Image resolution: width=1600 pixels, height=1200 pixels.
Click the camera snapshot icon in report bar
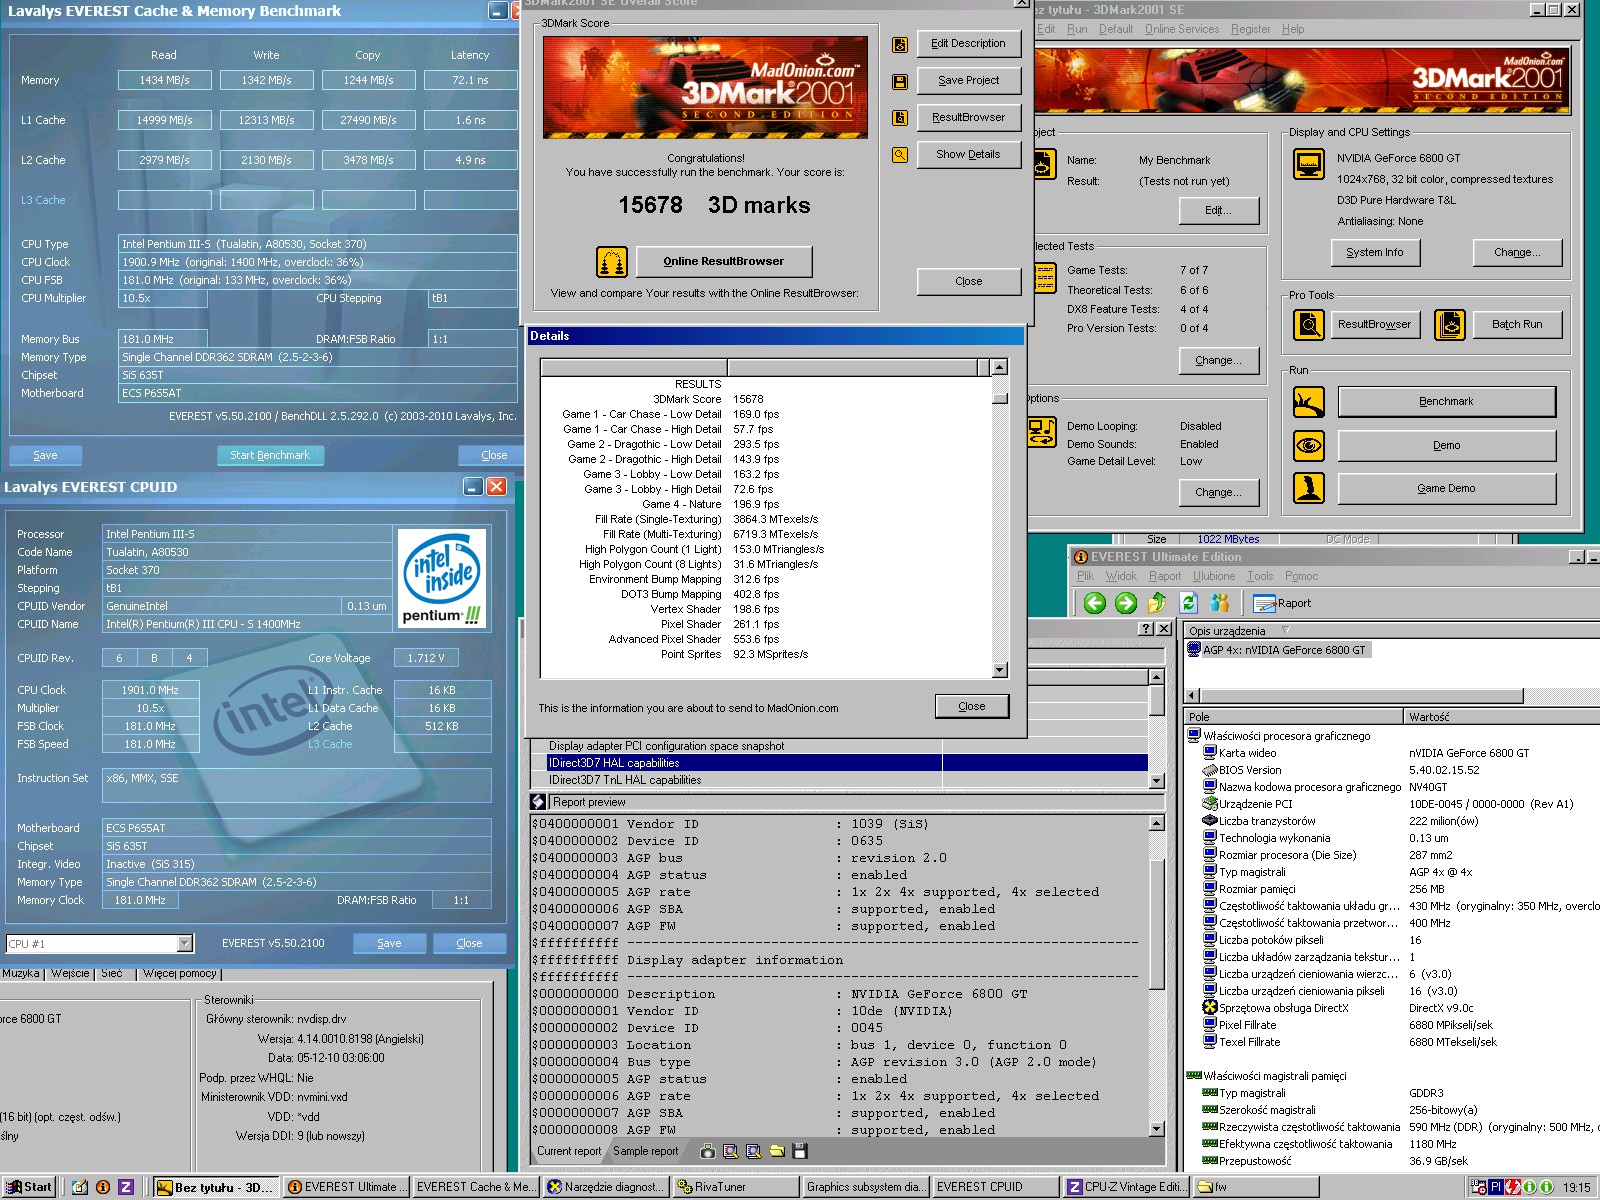[x=708, y=1152]
